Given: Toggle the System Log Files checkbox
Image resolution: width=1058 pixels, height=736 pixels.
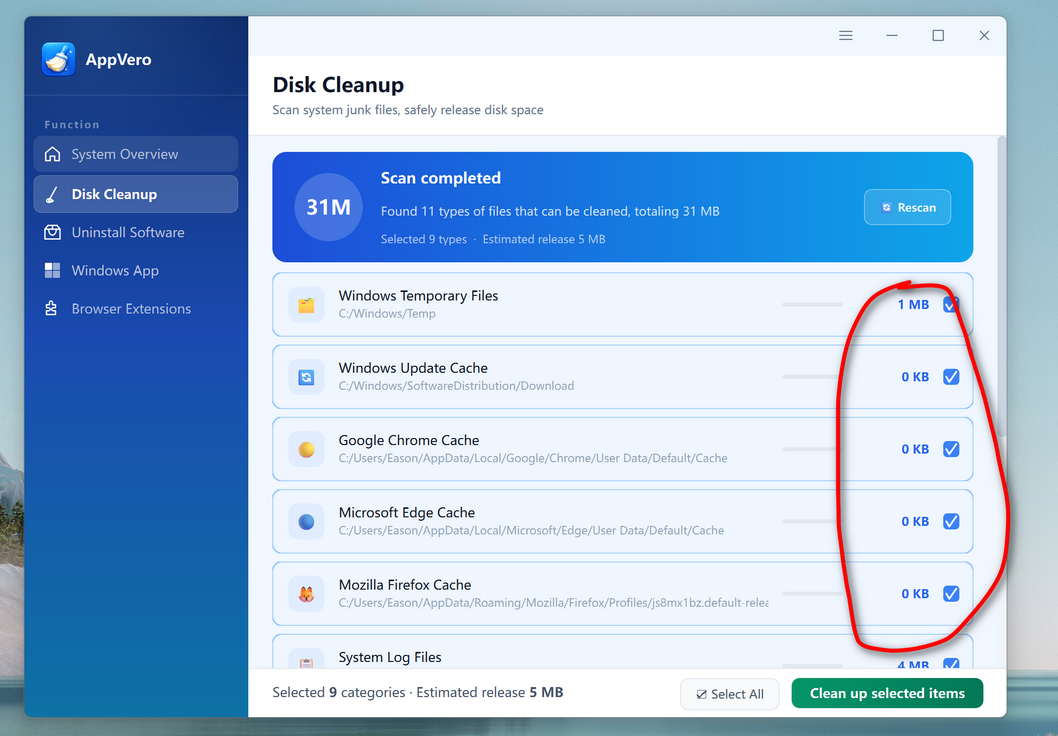Looking at the screenshot, I should pyautogui.click(x=951, y=664).
